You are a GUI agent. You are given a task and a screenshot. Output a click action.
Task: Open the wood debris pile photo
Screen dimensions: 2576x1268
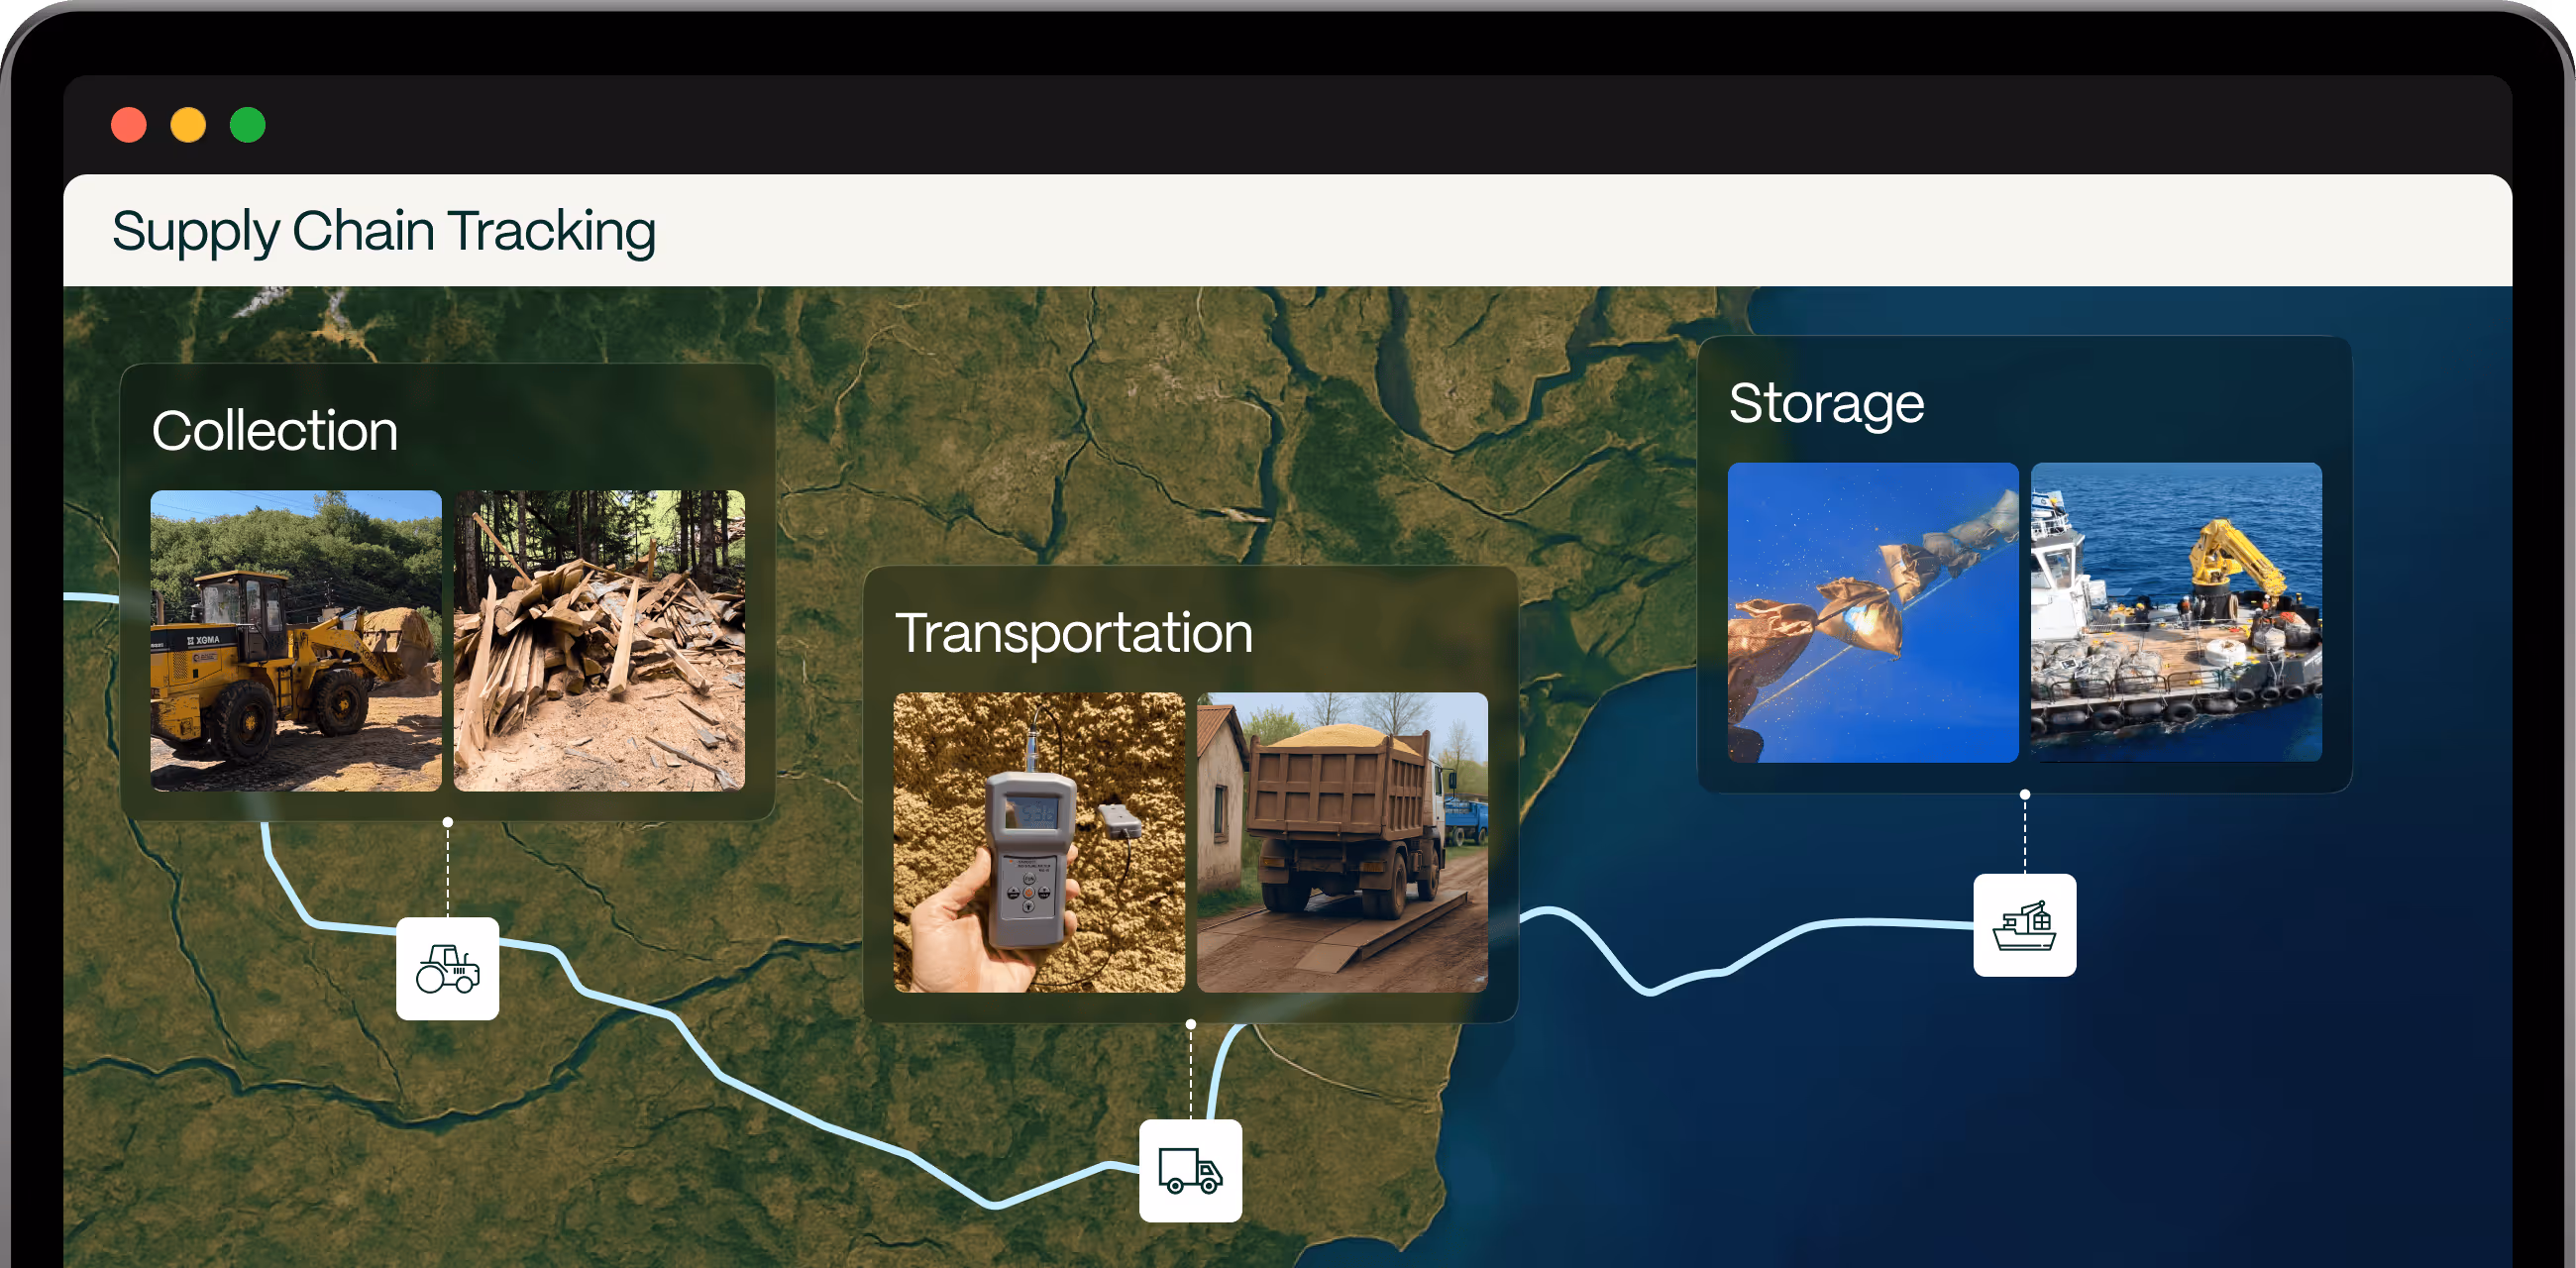[599, 640]
